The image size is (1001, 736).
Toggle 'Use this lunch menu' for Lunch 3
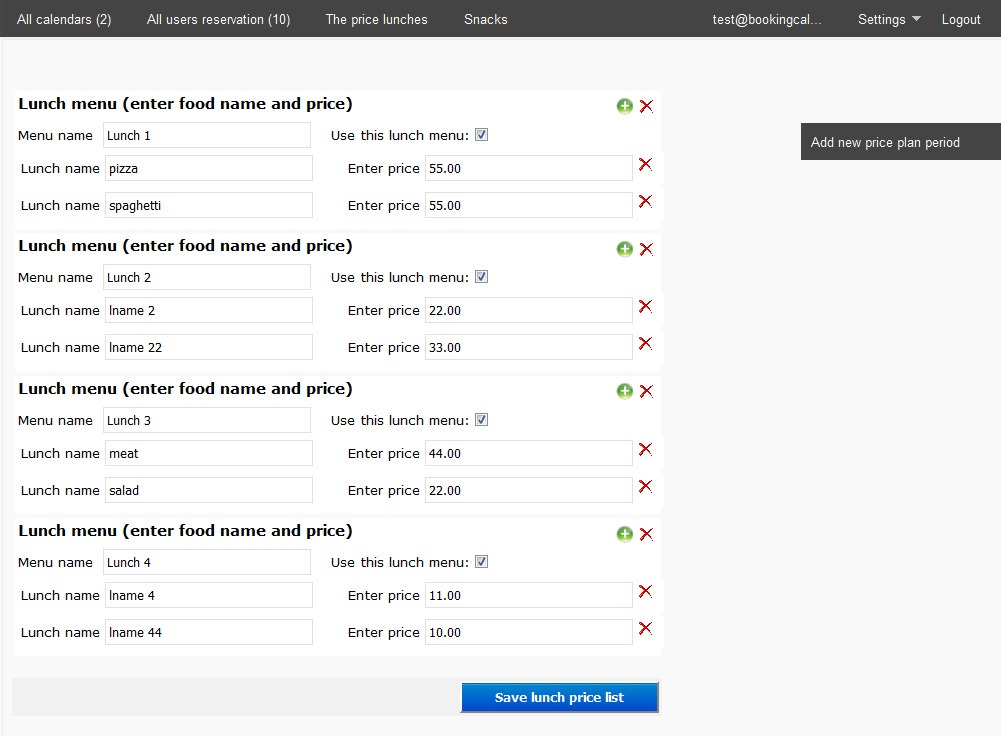tap(481, 420)
